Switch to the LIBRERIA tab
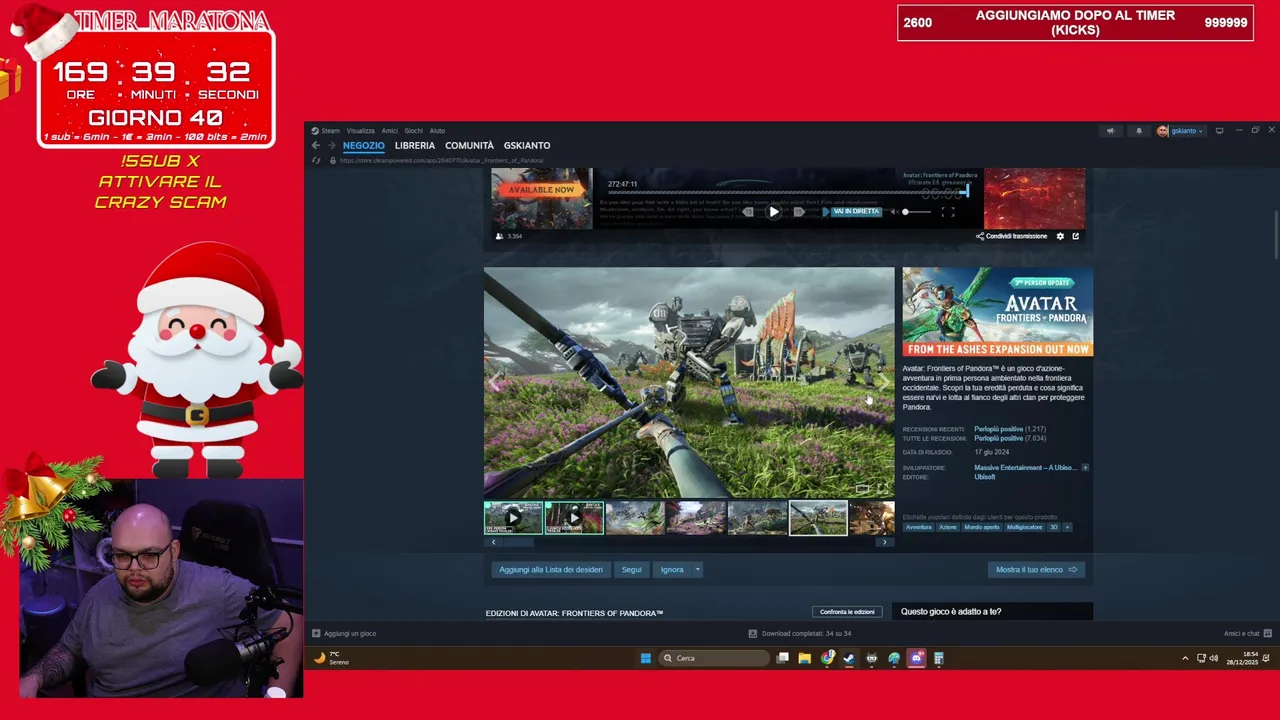Image resolution: width=1280 pixels, height=720 pixels. (414, 145)
